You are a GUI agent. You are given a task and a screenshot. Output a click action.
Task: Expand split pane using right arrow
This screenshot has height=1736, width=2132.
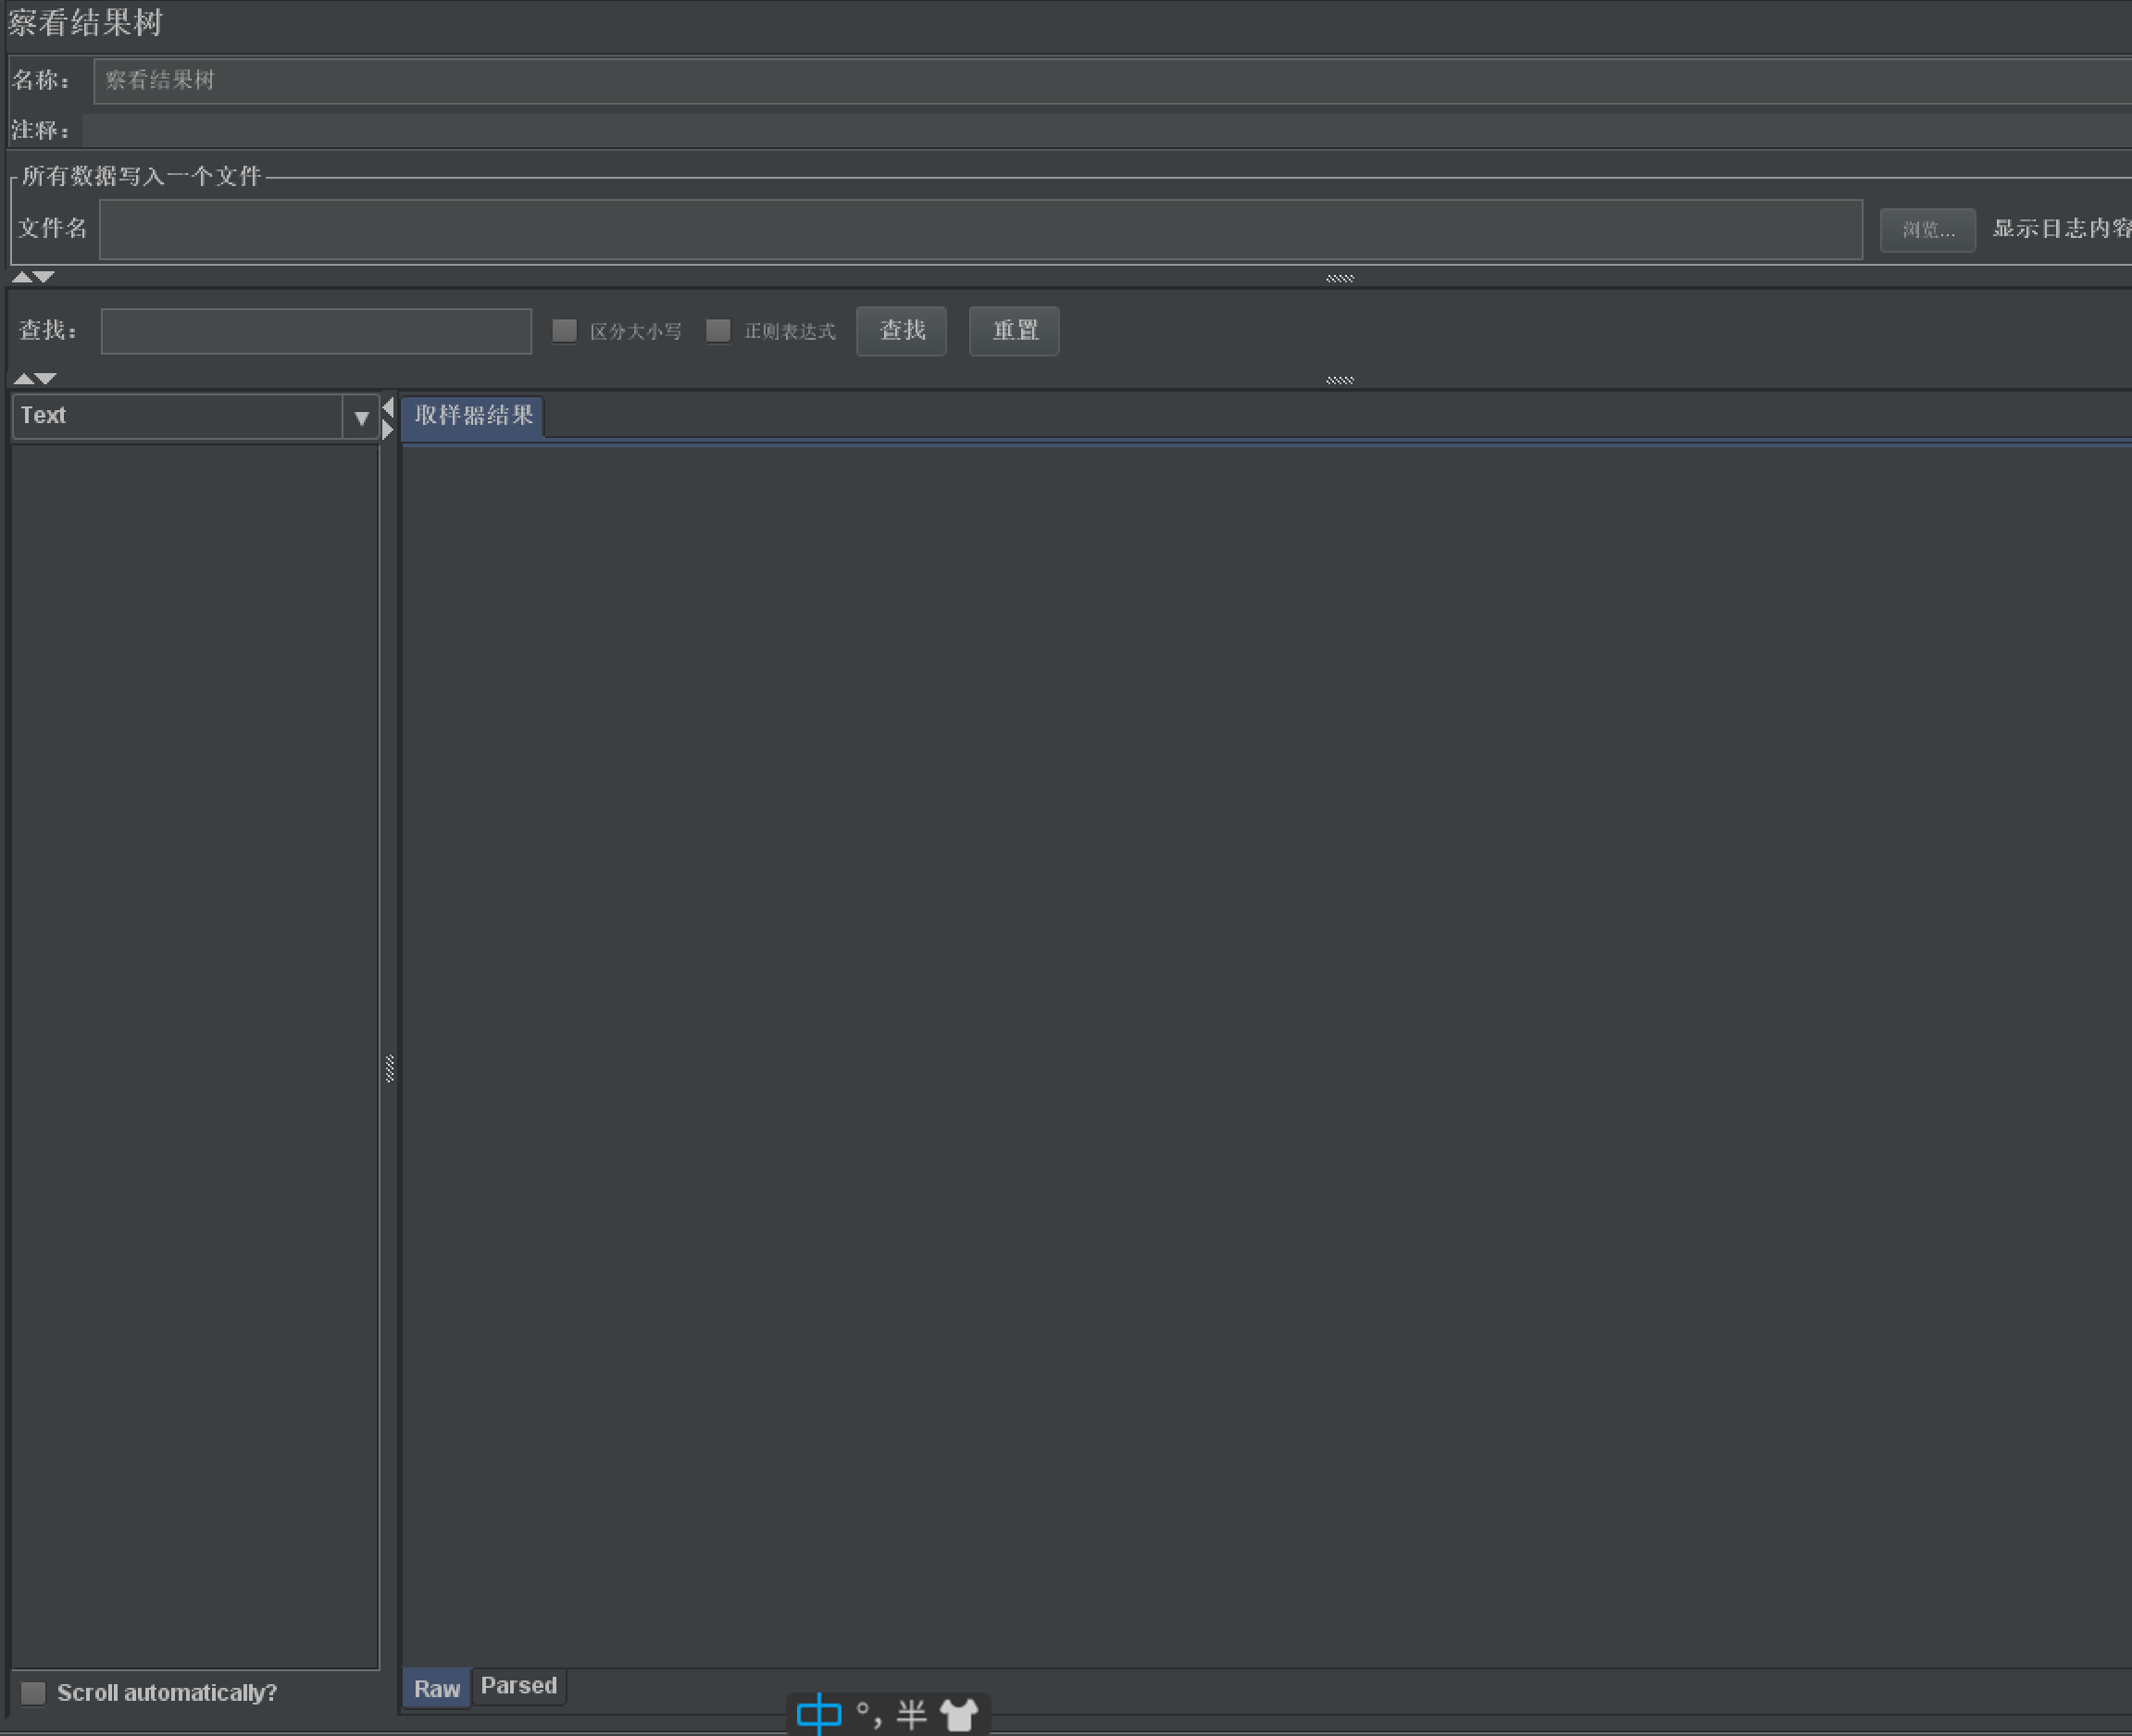point(388,430)
